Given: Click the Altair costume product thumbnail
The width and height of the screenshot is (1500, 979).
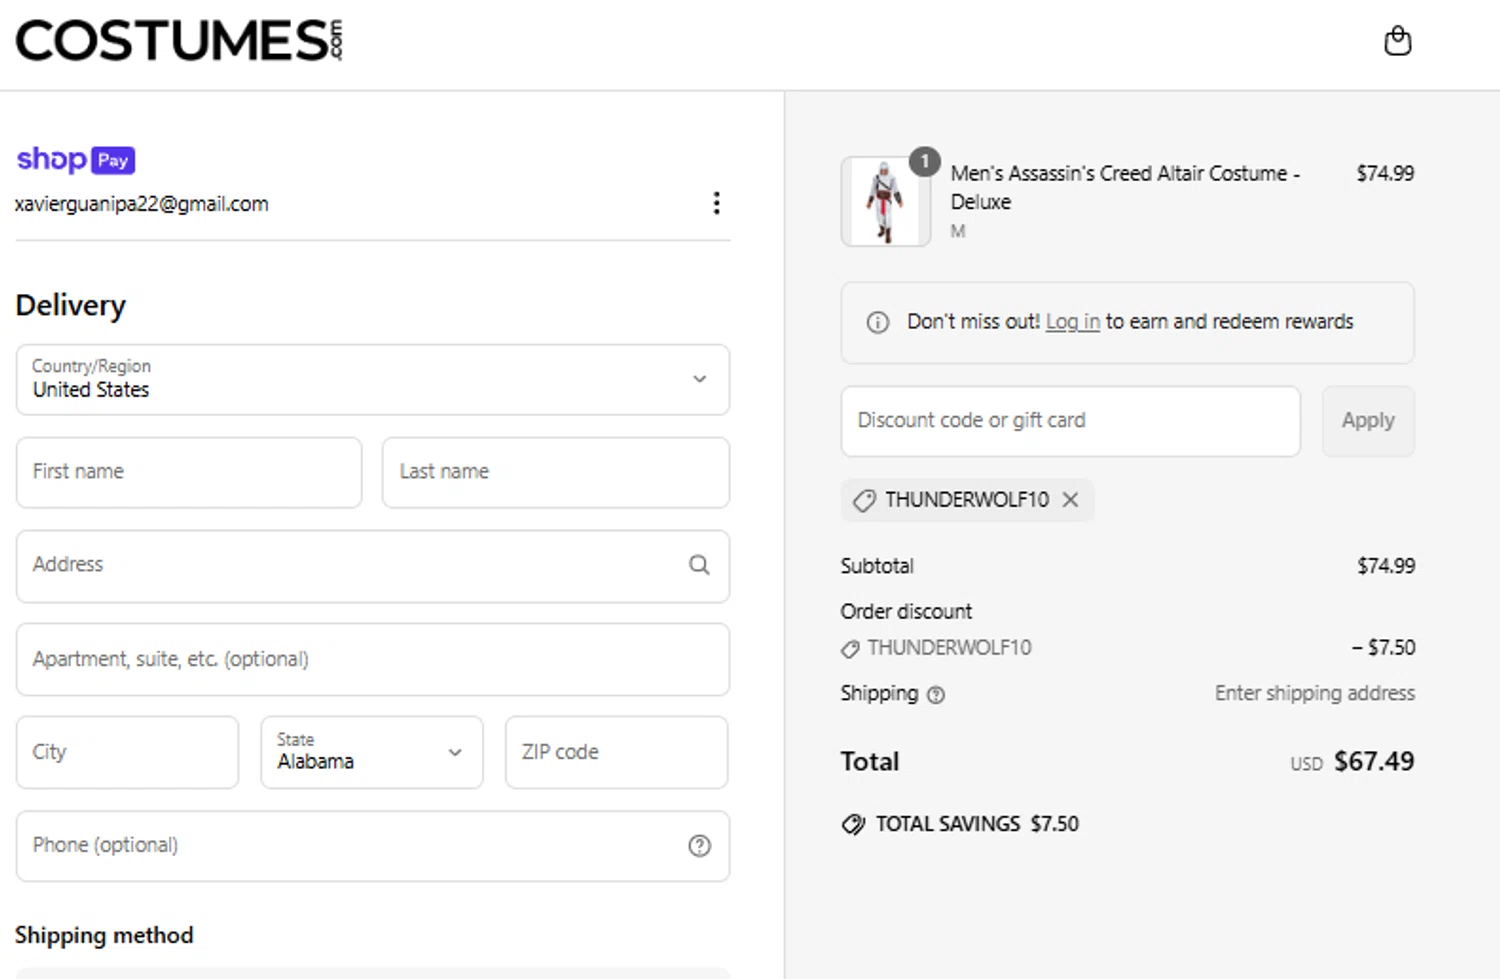Looking at the screenshot, I should (886, 201).
